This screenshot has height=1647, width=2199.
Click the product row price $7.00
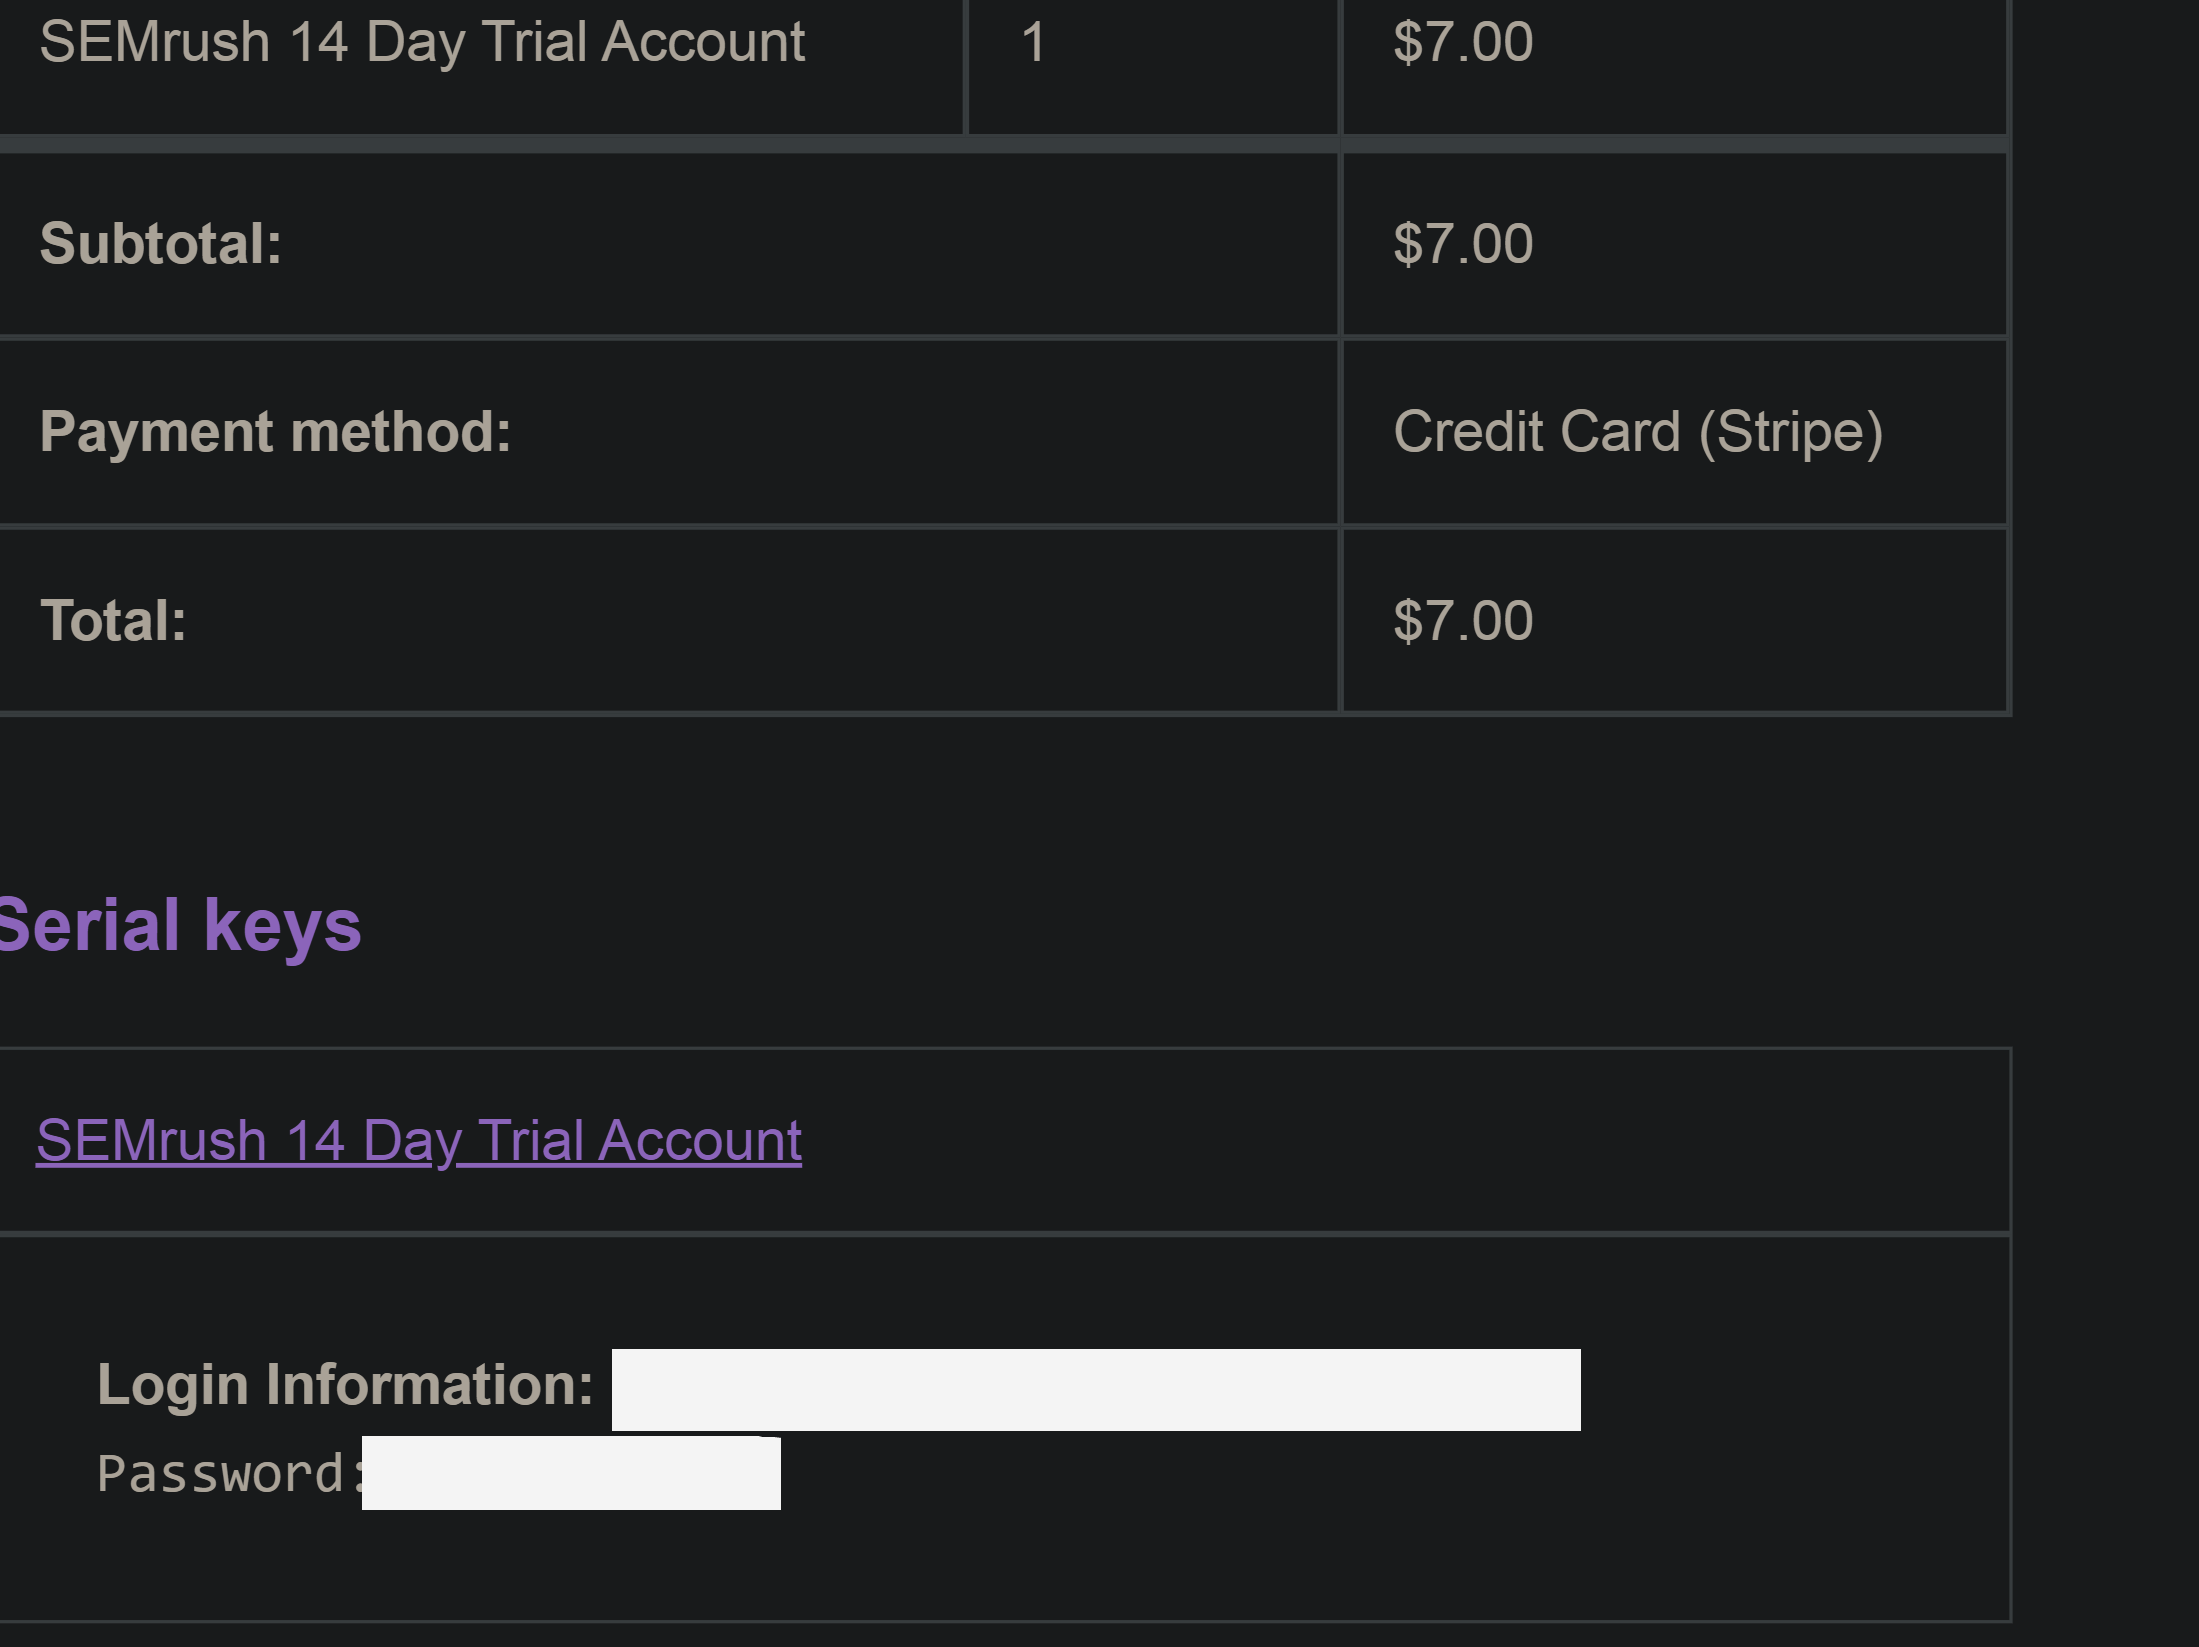(x=1463, y=42)
